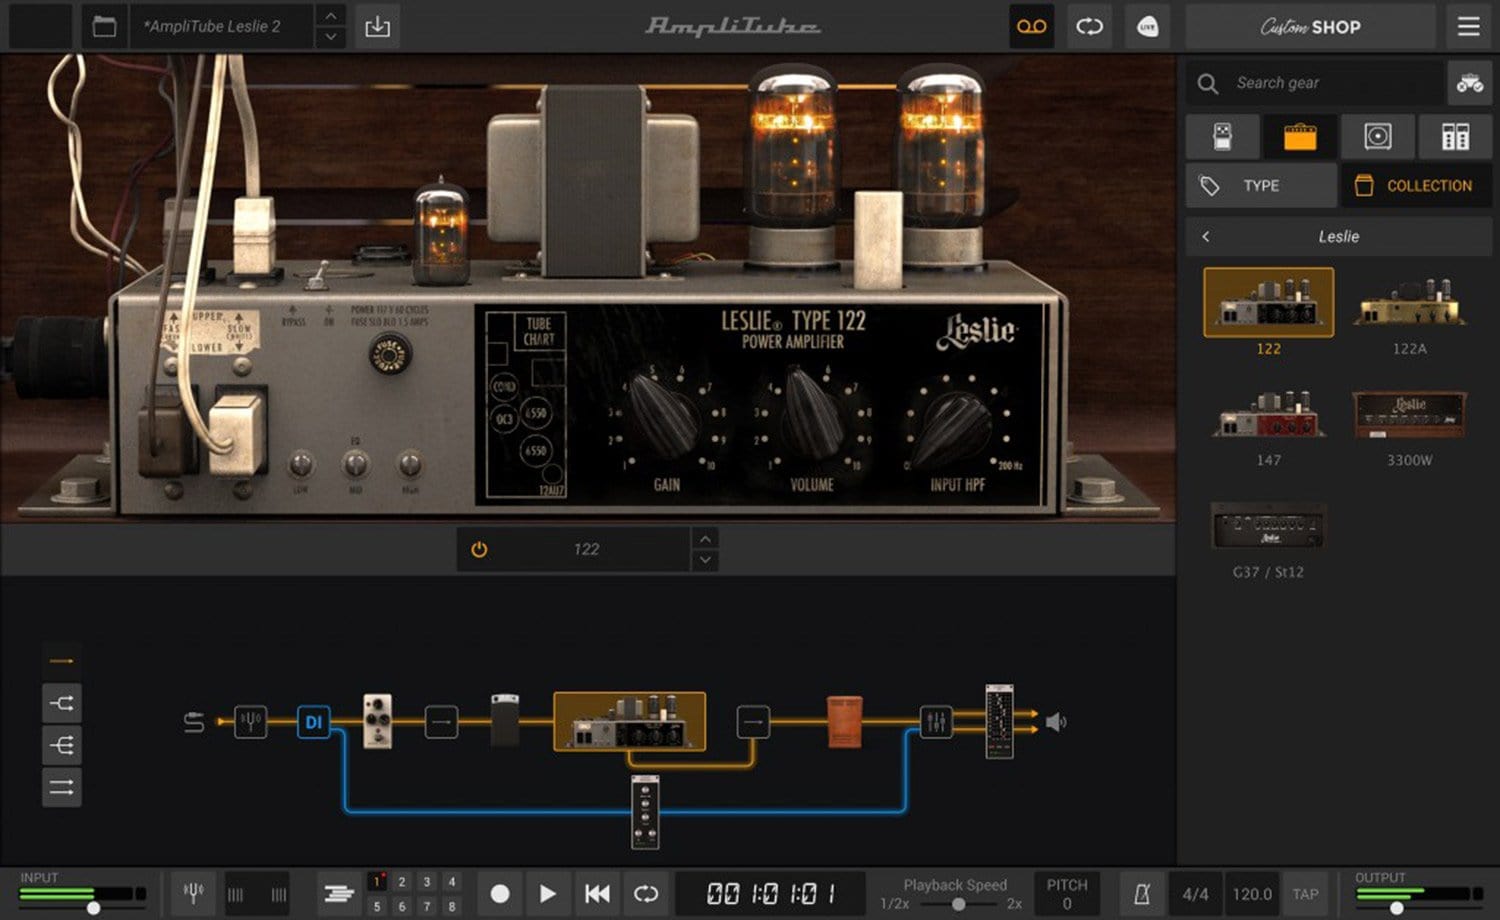Switch to Live mode icon
1500x920 pixels.
[x=1148, y=27]
